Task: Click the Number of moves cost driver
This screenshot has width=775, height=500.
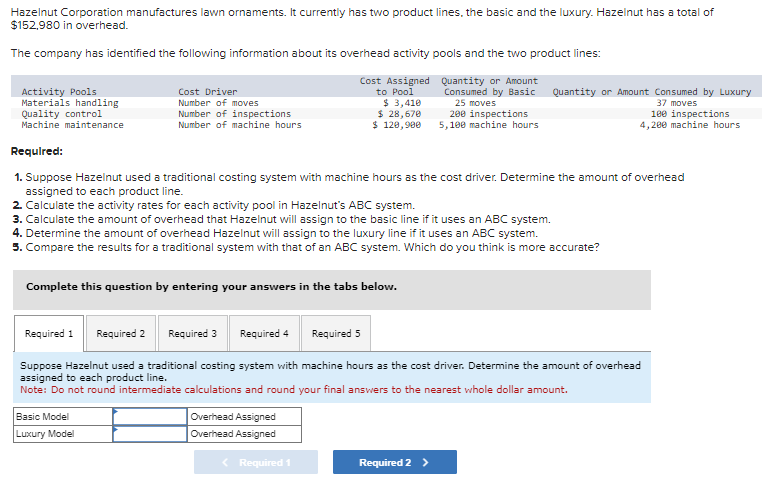Action: 218,103
